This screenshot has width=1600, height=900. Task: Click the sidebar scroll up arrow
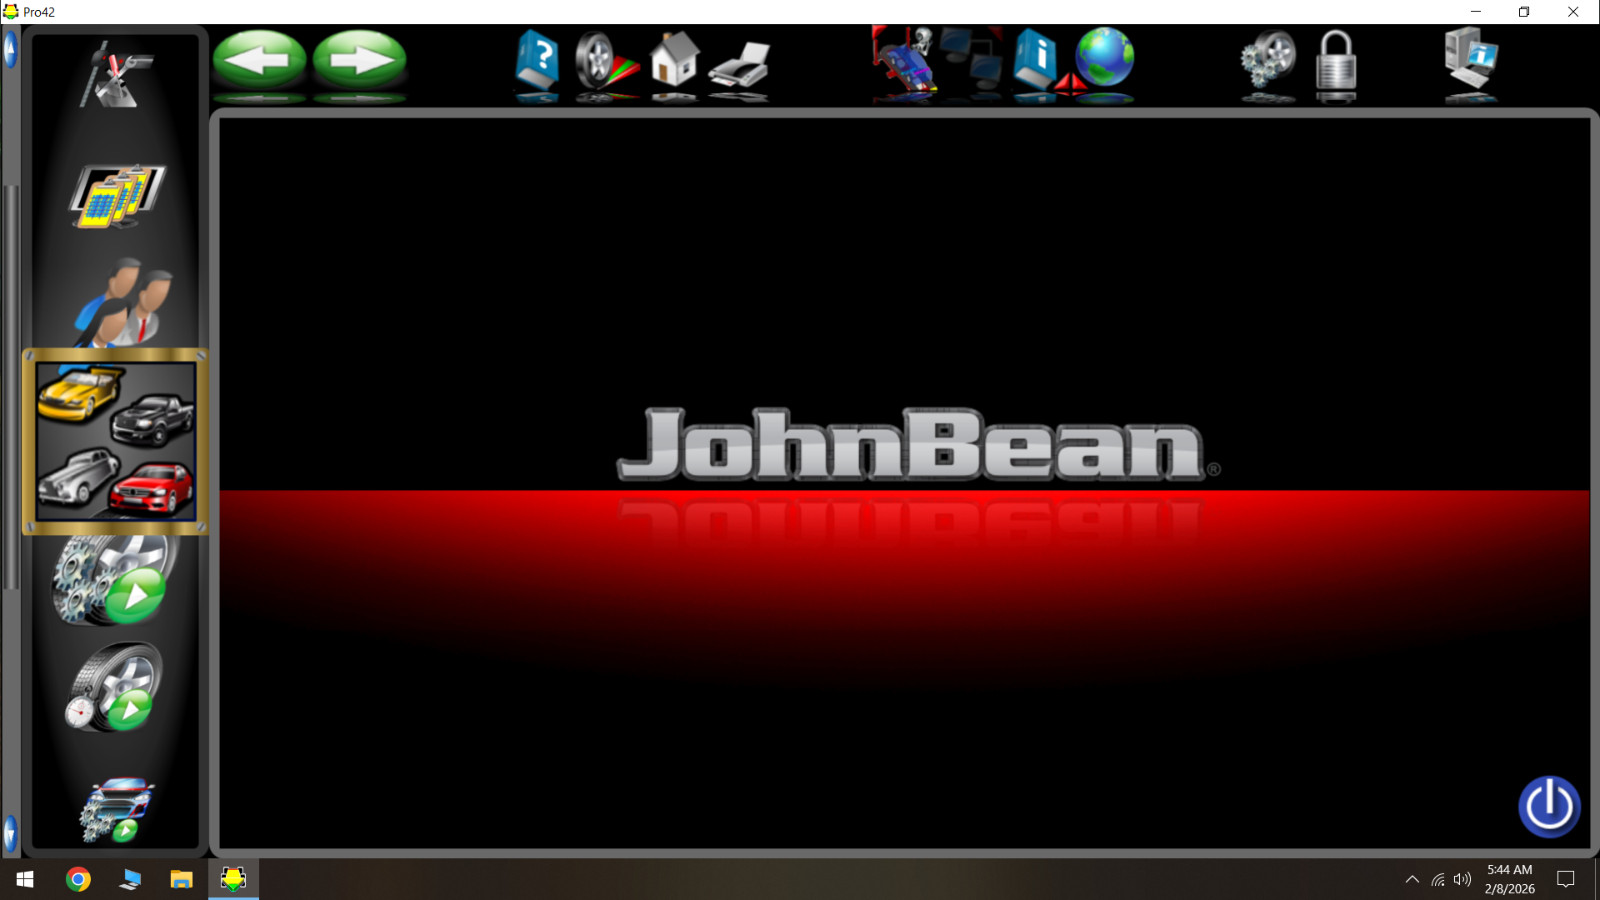[10, 49]
